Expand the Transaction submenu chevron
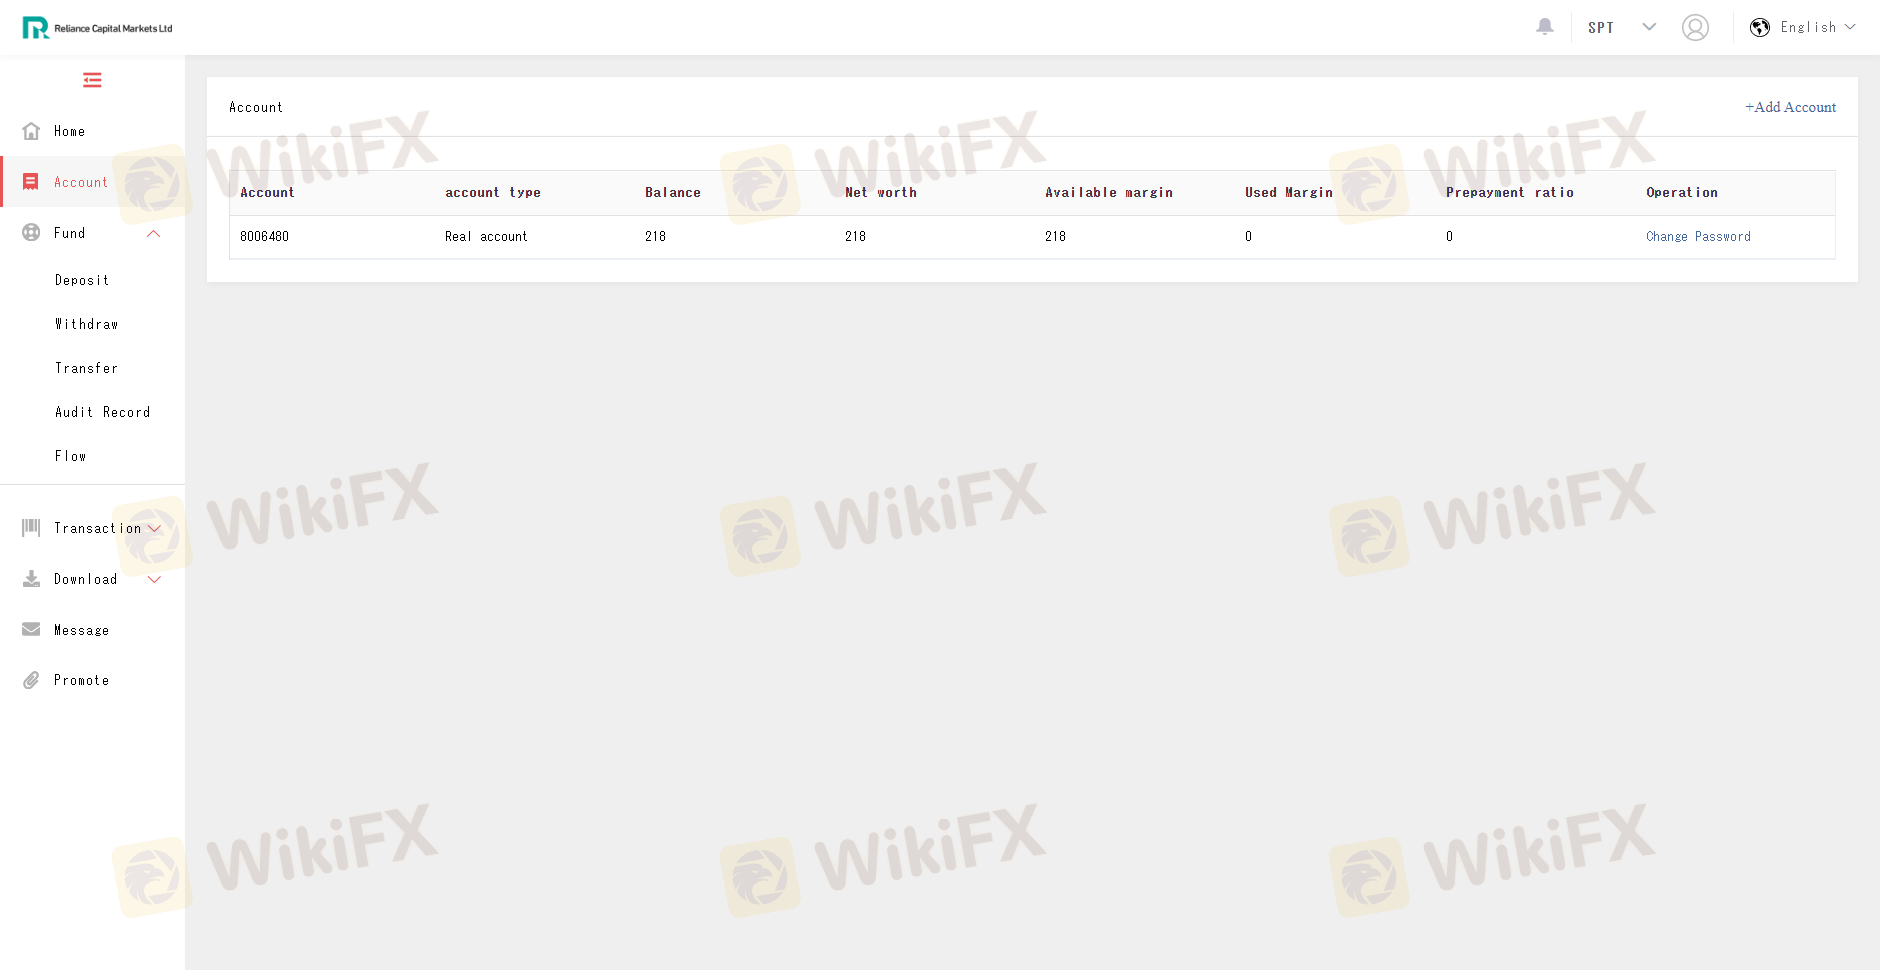The width and height of the screenshot is (1880, 970). (154, 528)
